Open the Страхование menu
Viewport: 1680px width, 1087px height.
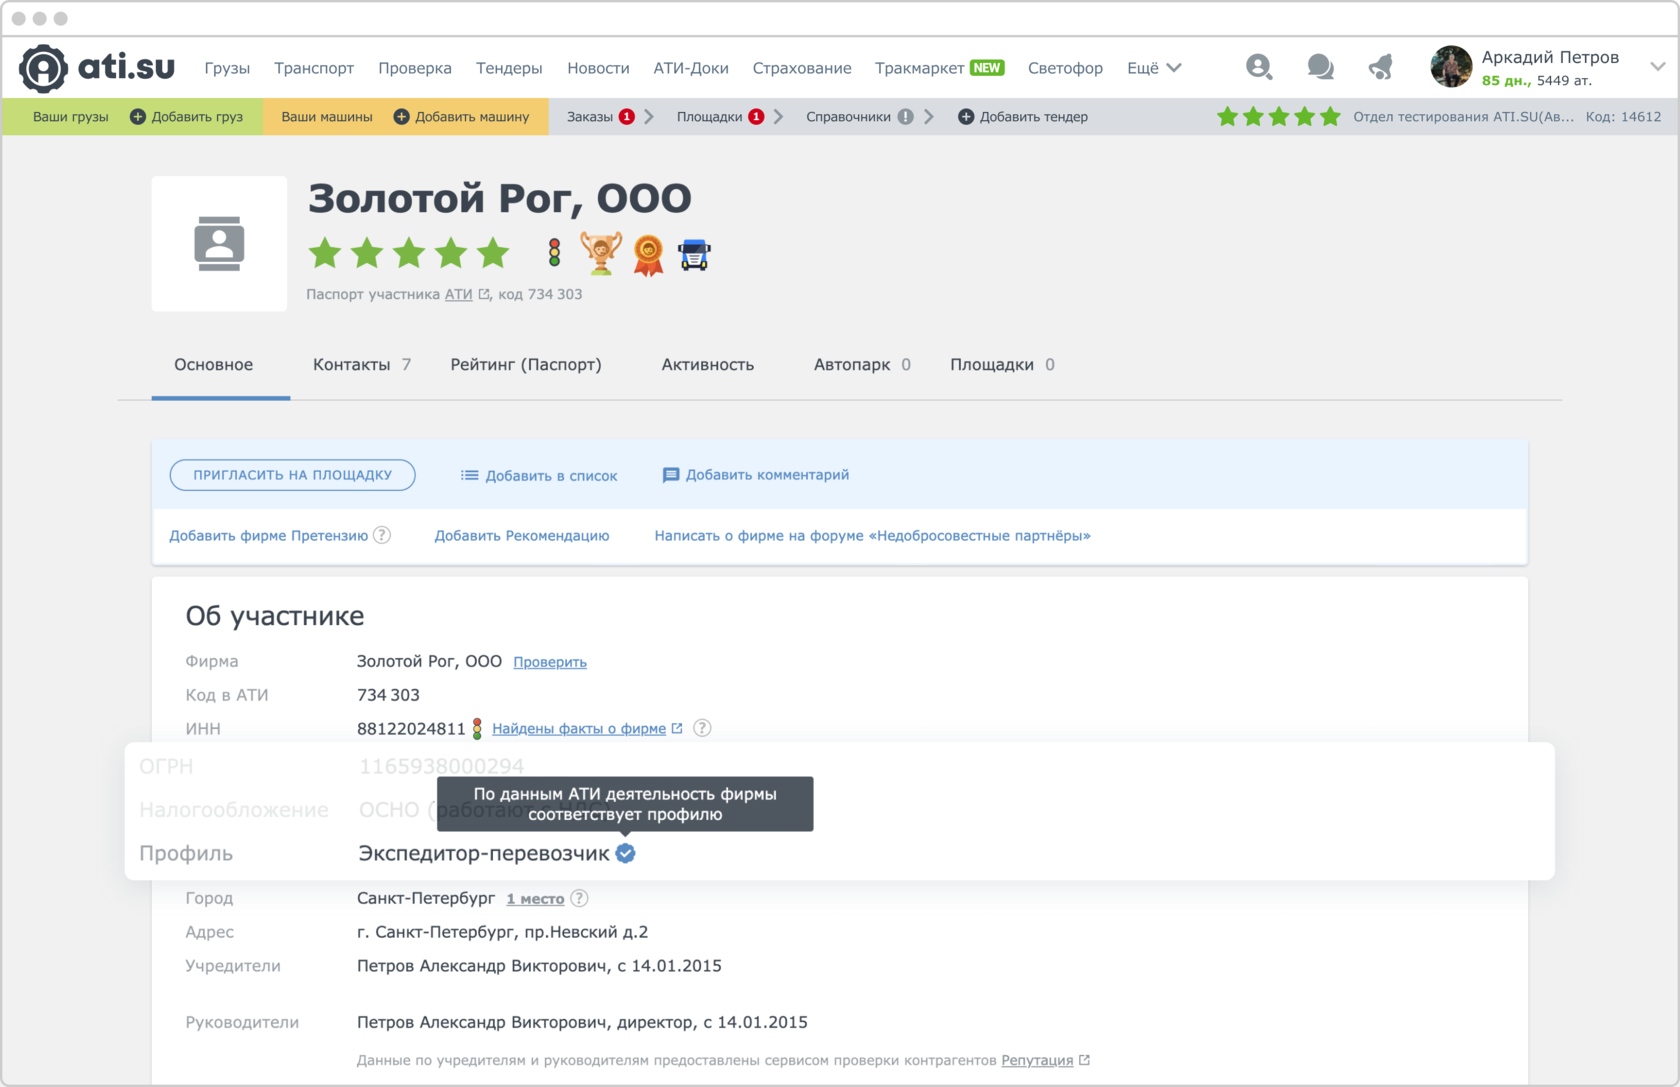coord(802,68)
